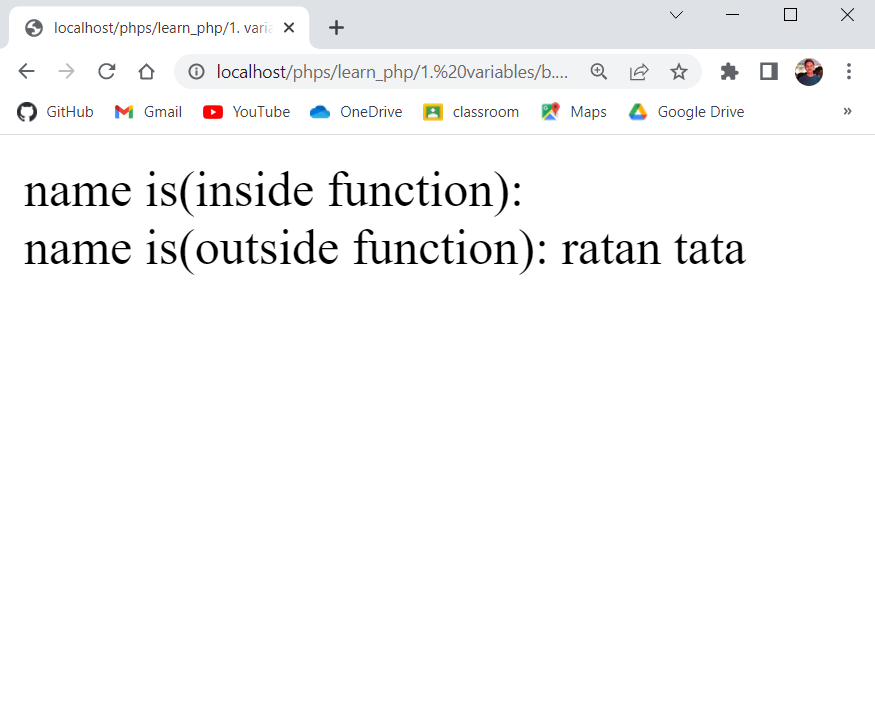Bookmark this page with star icon

click(x=679, y=71)
